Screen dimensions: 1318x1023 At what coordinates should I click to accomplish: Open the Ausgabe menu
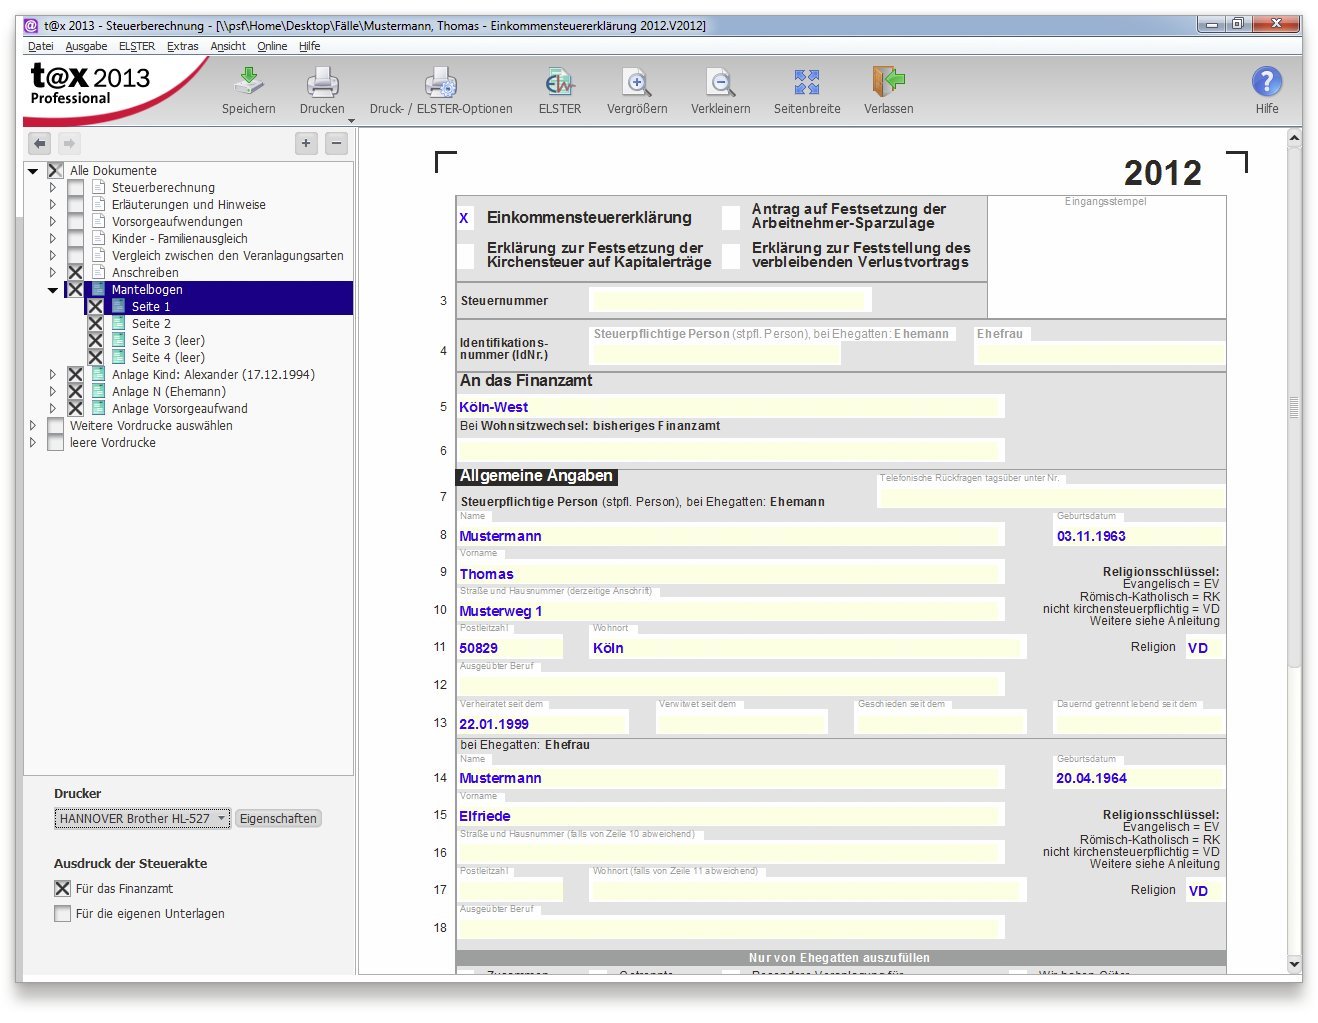86,46
